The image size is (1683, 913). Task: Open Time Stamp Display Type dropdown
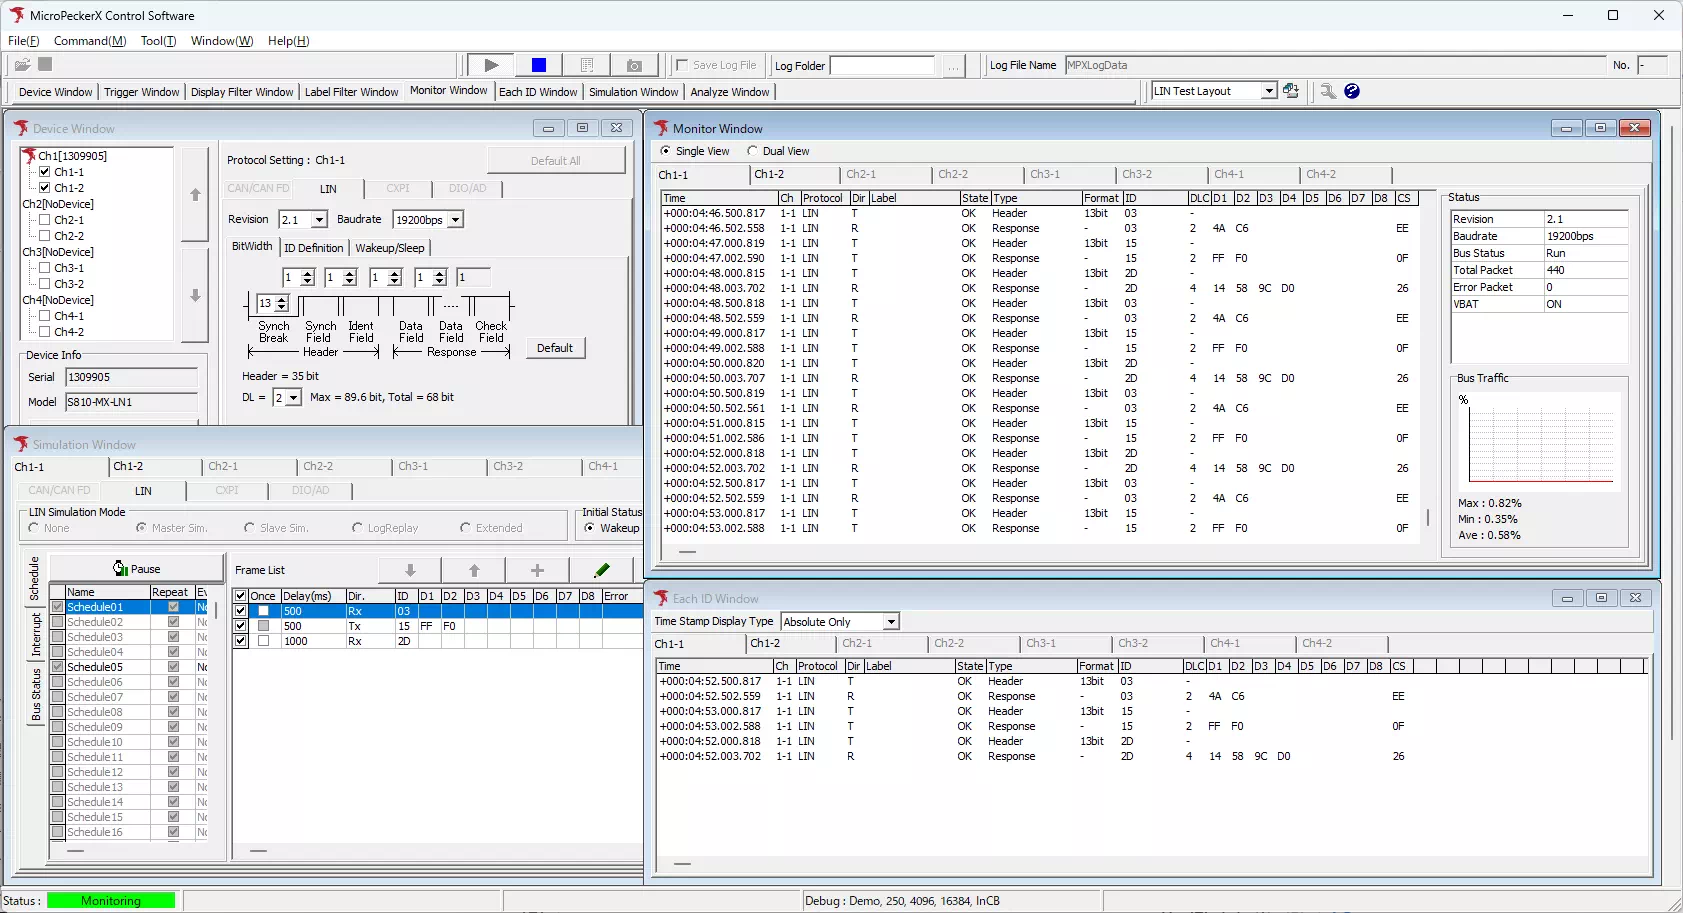(890, 622)
